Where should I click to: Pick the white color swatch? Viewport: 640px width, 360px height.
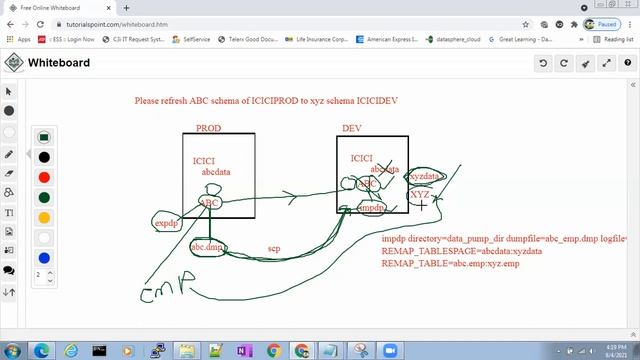(x=44, y=238)
